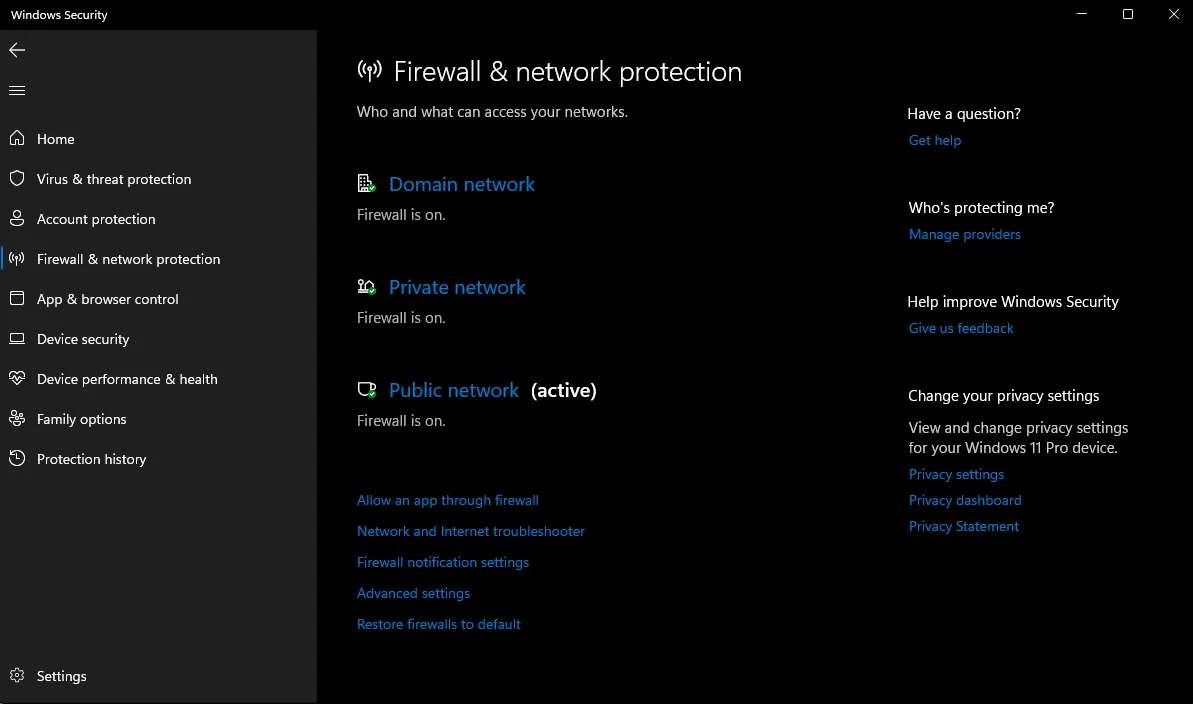This screenshot has height=704, width=1193.
Task: Click the Home house icon
Action: (x=17, y=139)
